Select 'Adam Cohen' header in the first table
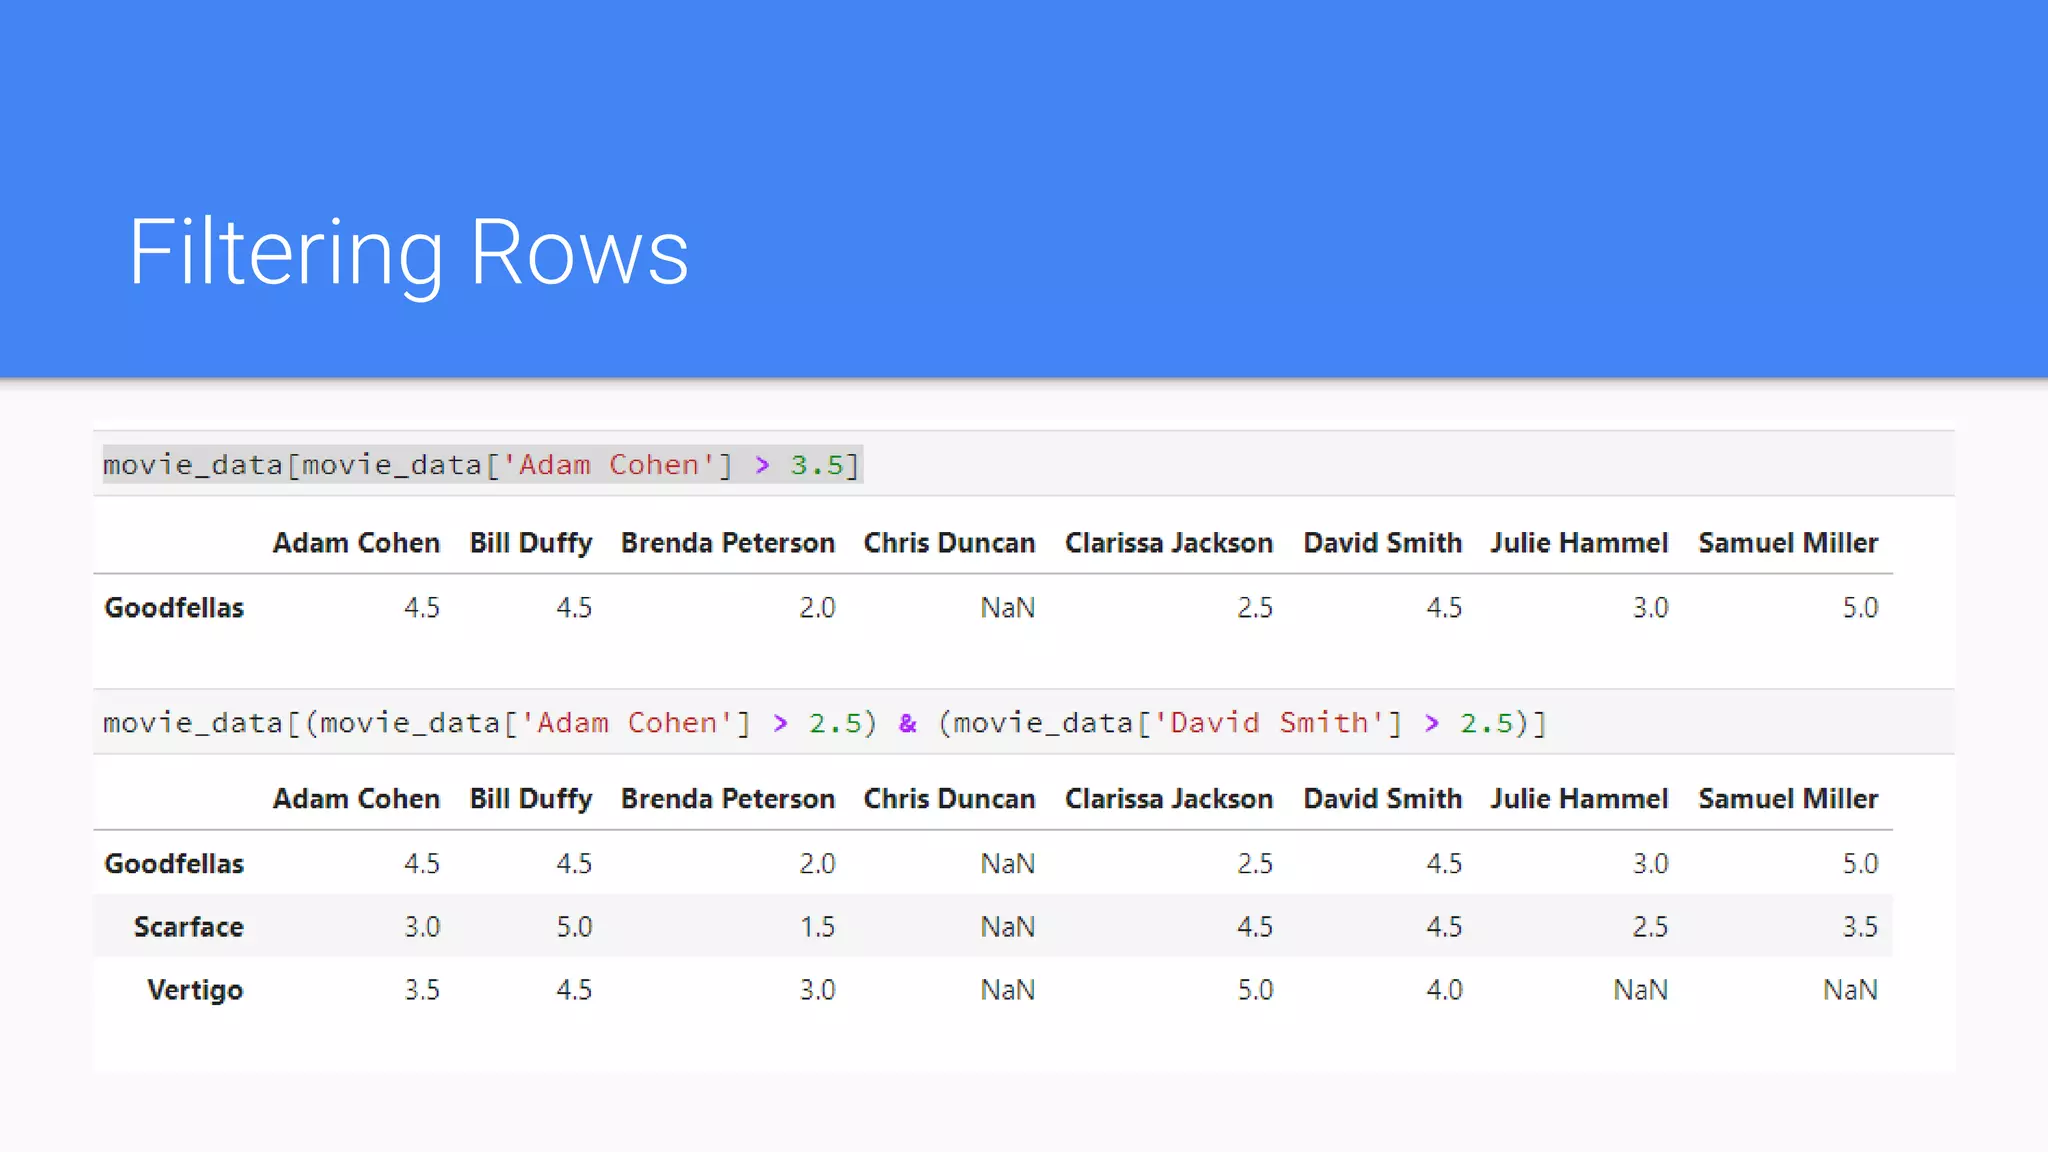The image size is (2048, 1152). pyautogui.click(x=356, y=543)
